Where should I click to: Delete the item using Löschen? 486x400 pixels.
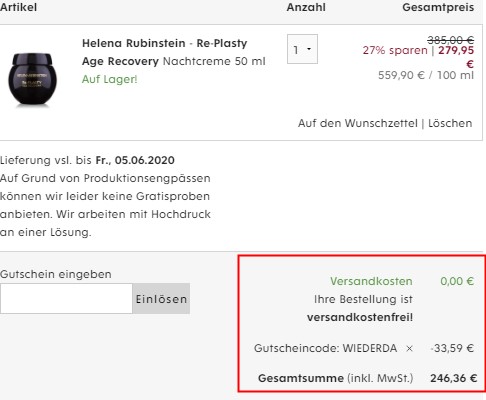pos(450,123)
